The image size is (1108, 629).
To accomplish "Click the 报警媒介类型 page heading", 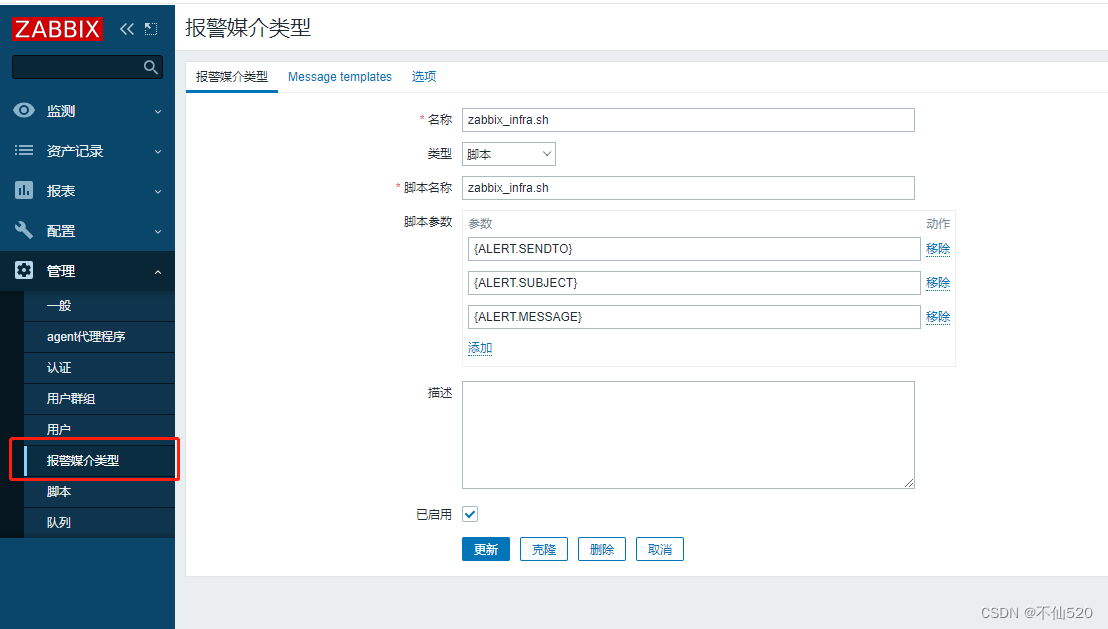I will click(x=248, y=28).
